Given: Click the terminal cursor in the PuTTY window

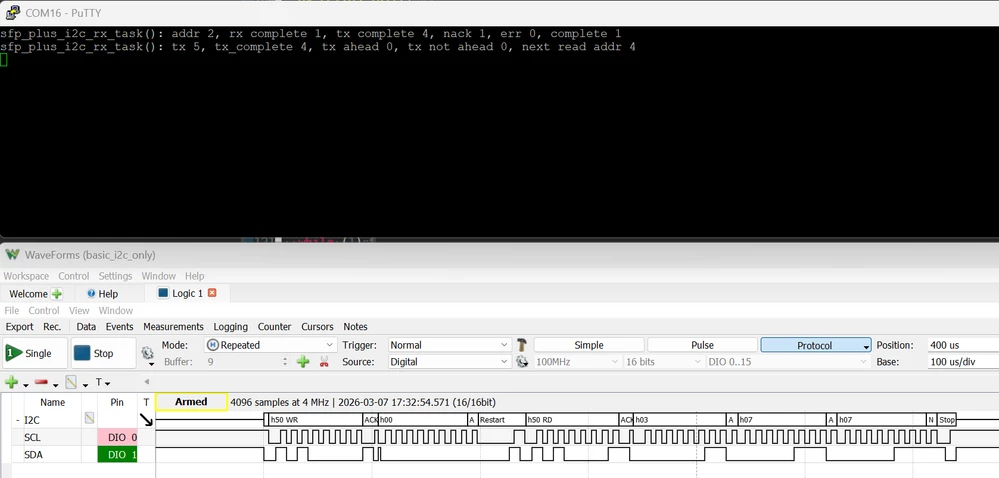Looking at the screenshot, I should pos(4,60).
